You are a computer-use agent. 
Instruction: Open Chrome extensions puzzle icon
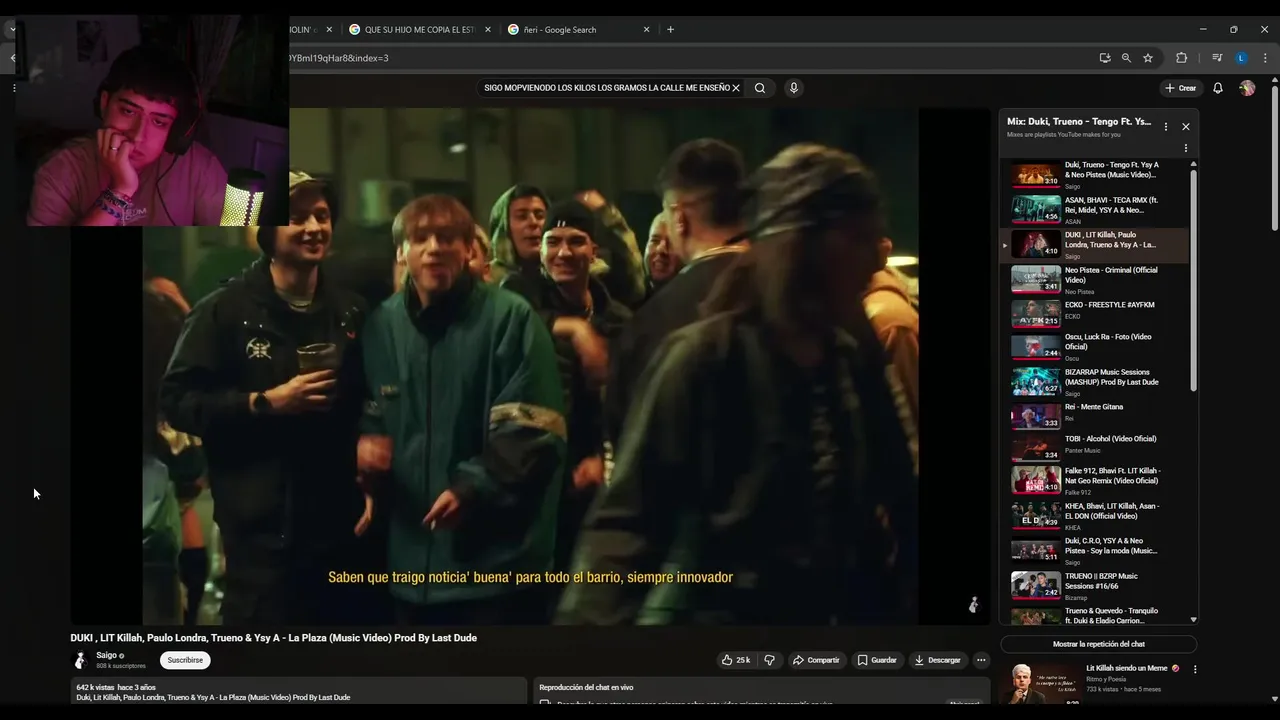pyautogui.click(x=1181, y=58)
